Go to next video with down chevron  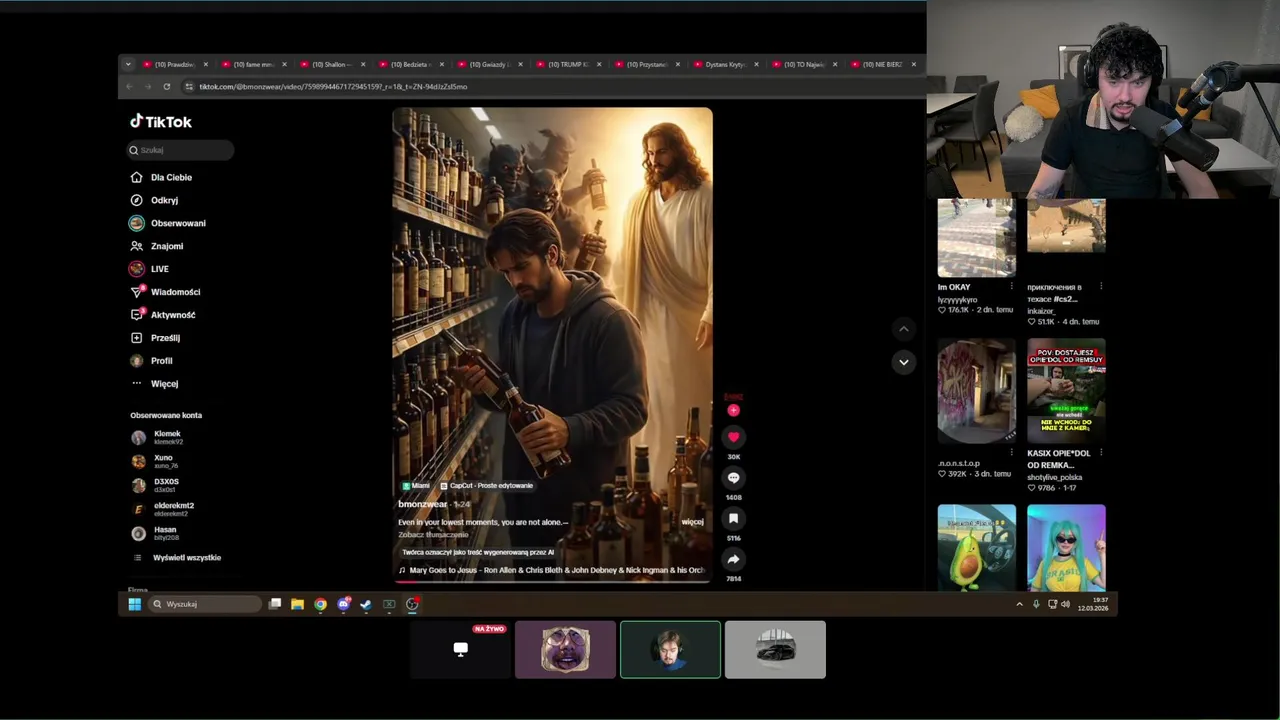pos(903,362)
